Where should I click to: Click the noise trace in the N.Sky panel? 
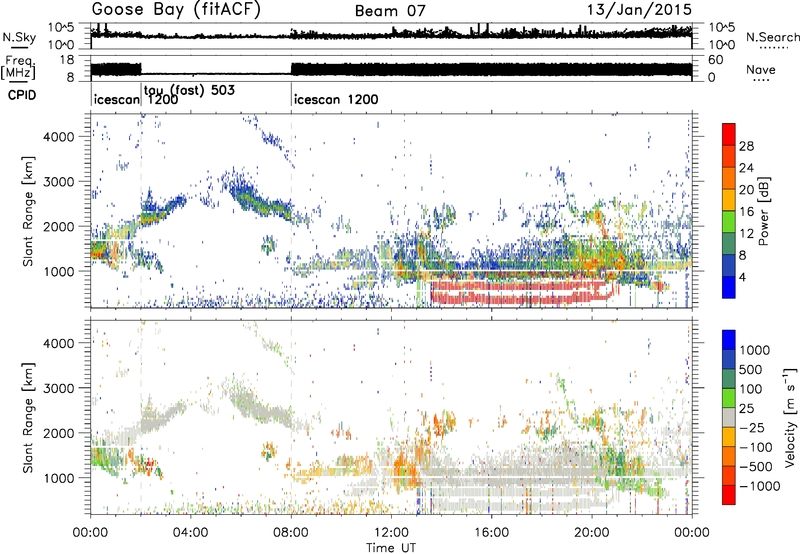tap(391, 35)
